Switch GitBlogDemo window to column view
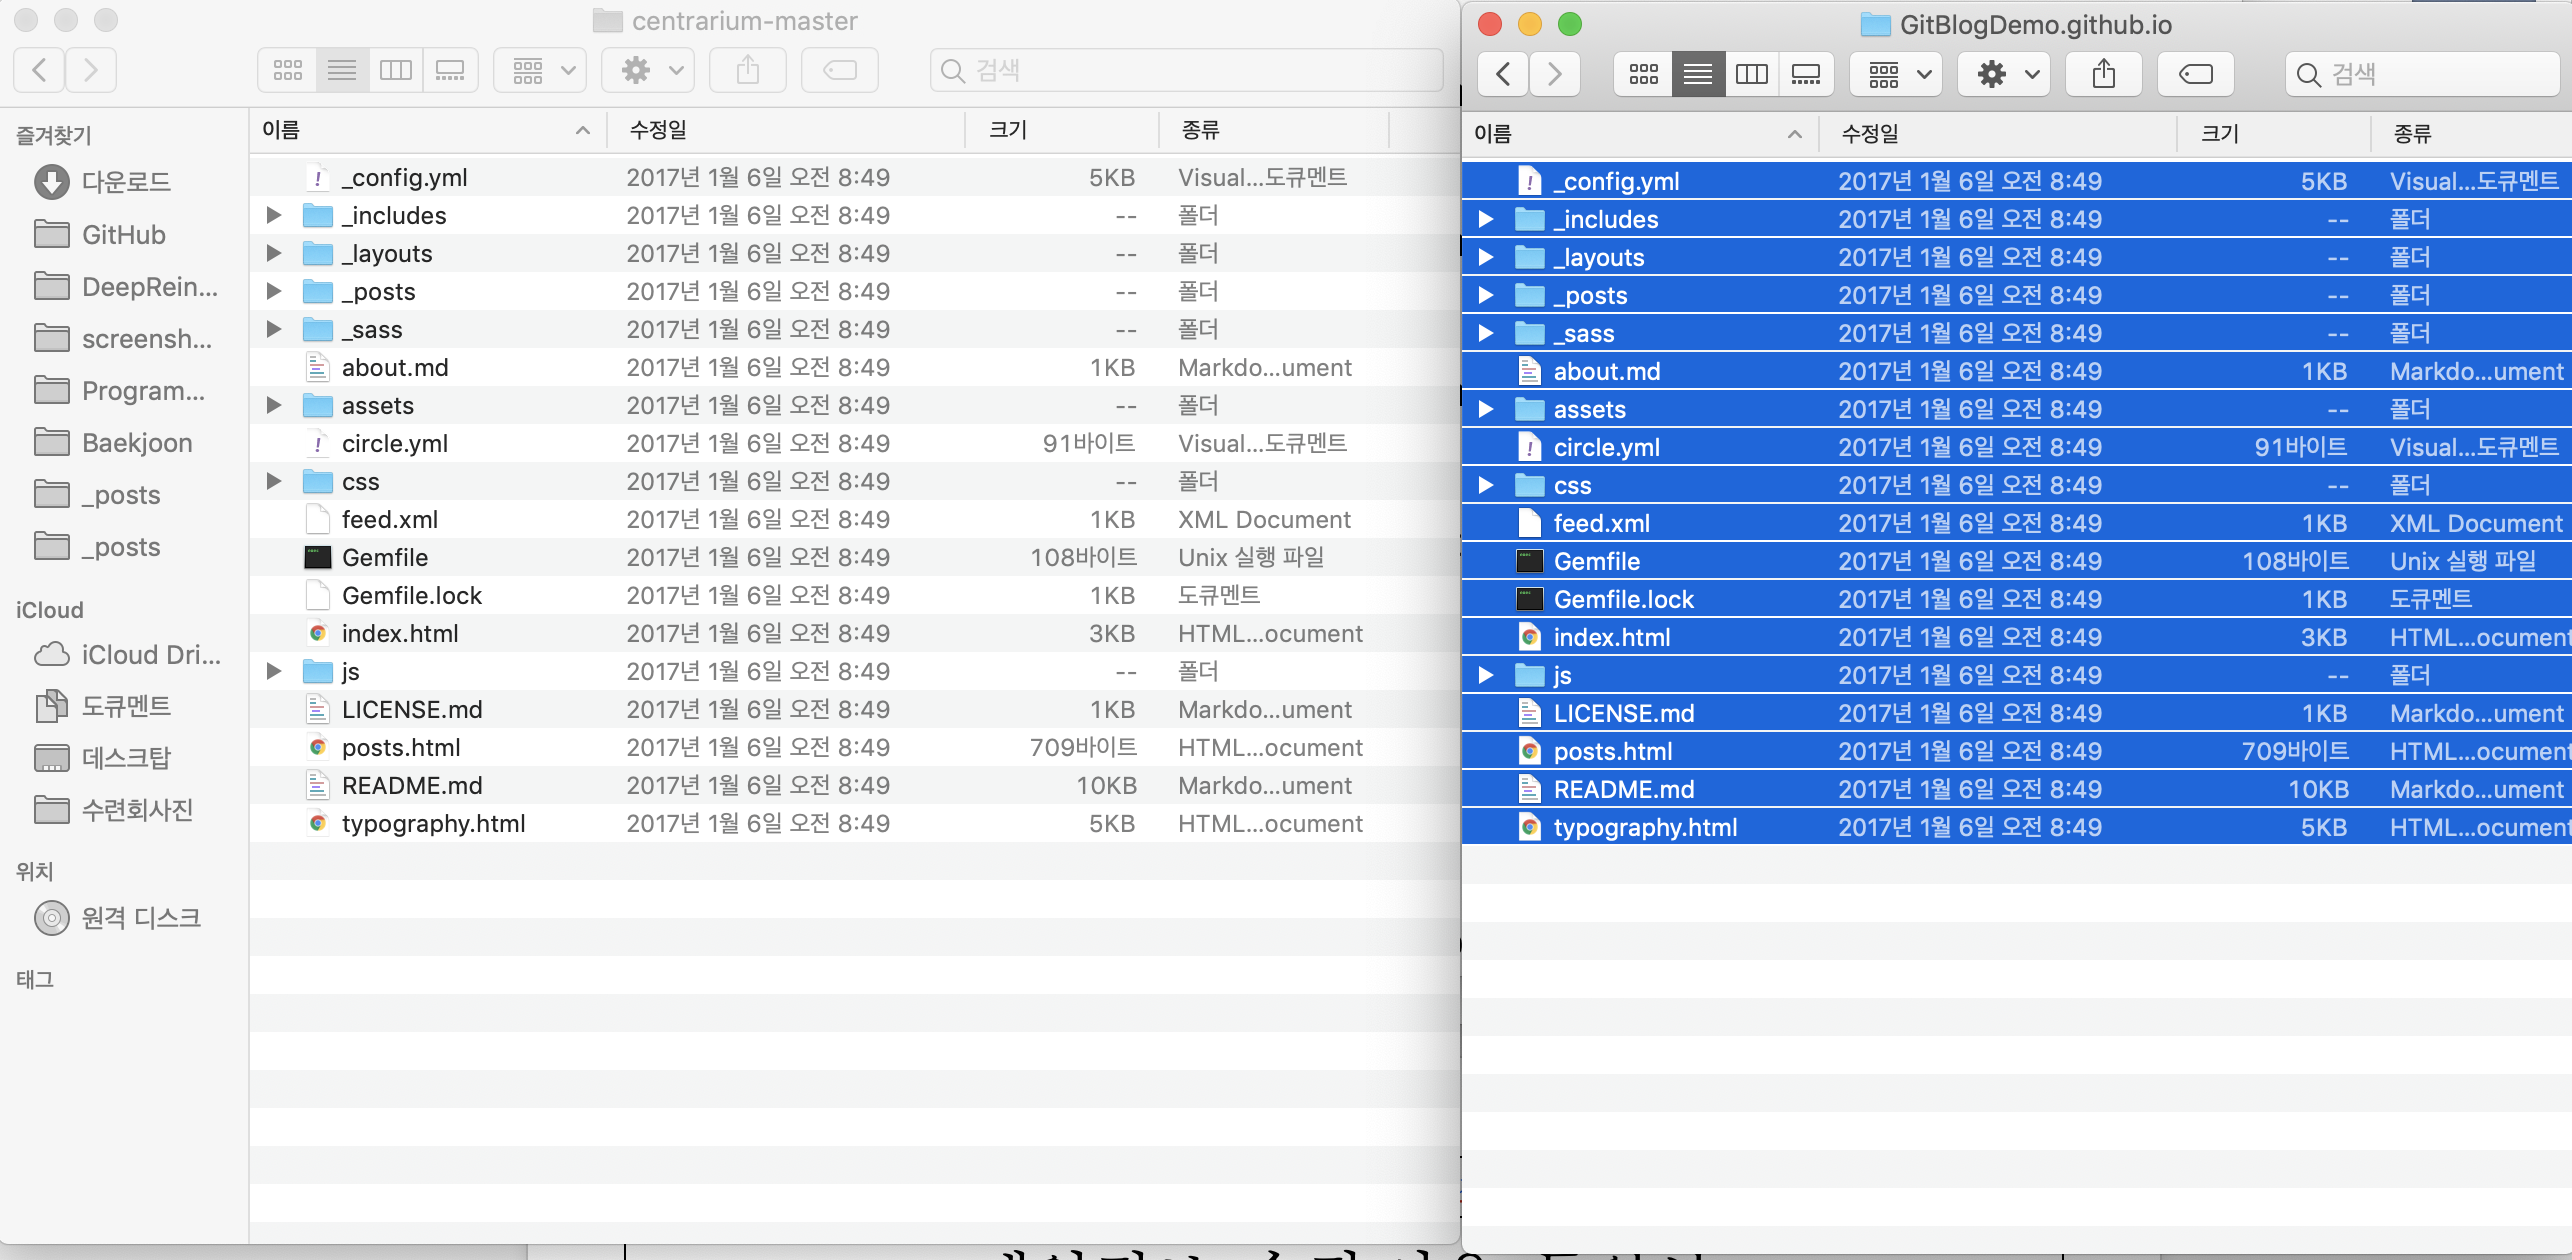 click(x=1751, y=74)
